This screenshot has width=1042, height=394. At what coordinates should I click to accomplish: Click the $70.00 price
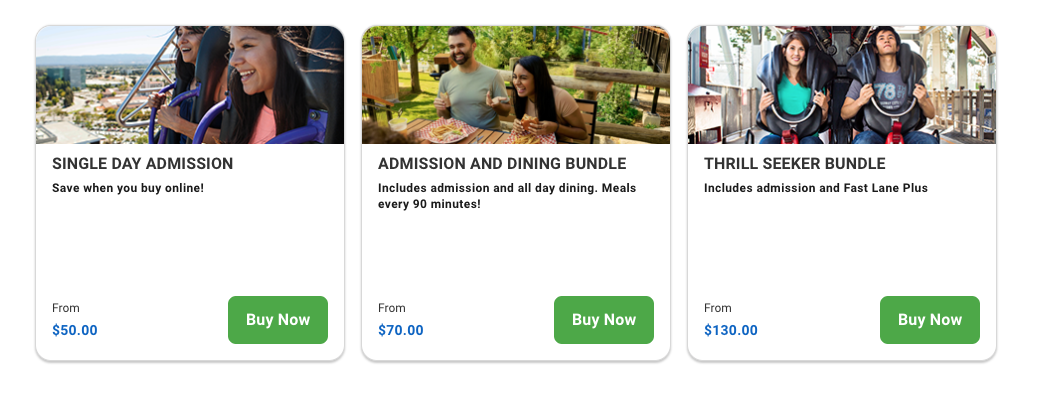[x=401, y=330]
